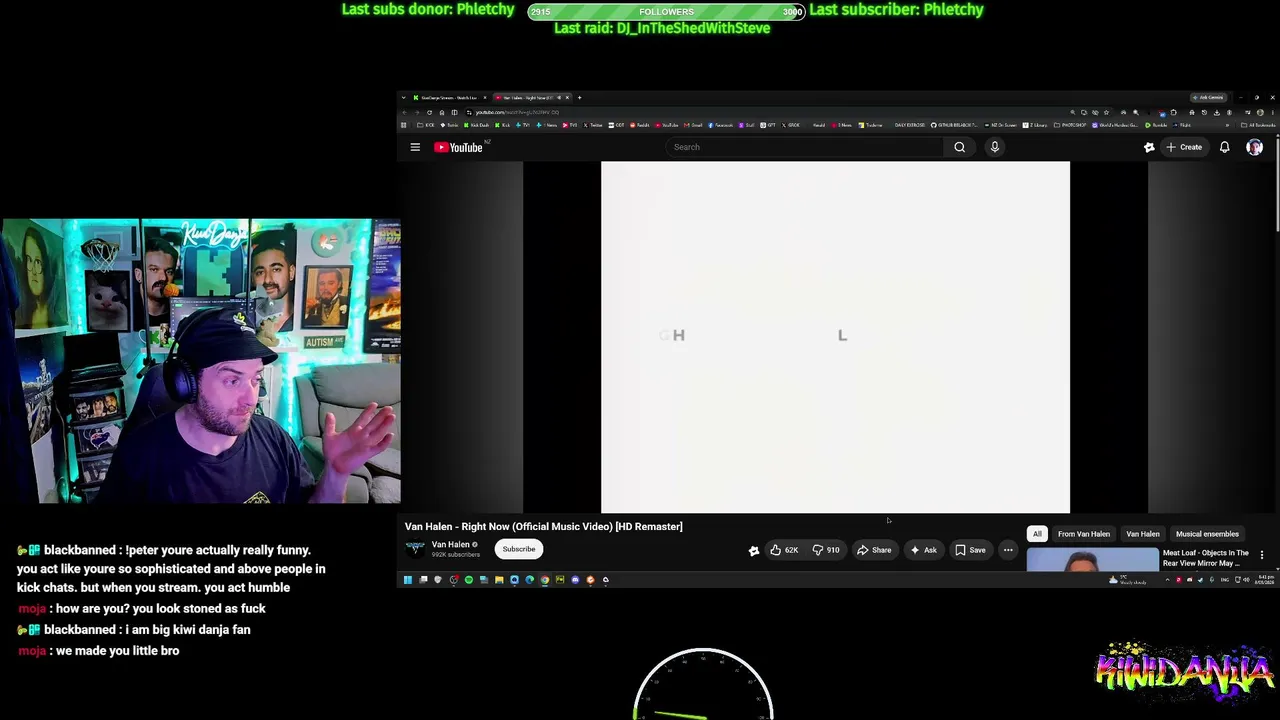1280x720 pixels.
Task: Open the browser three-dot menu
Action: [1274, 112]
